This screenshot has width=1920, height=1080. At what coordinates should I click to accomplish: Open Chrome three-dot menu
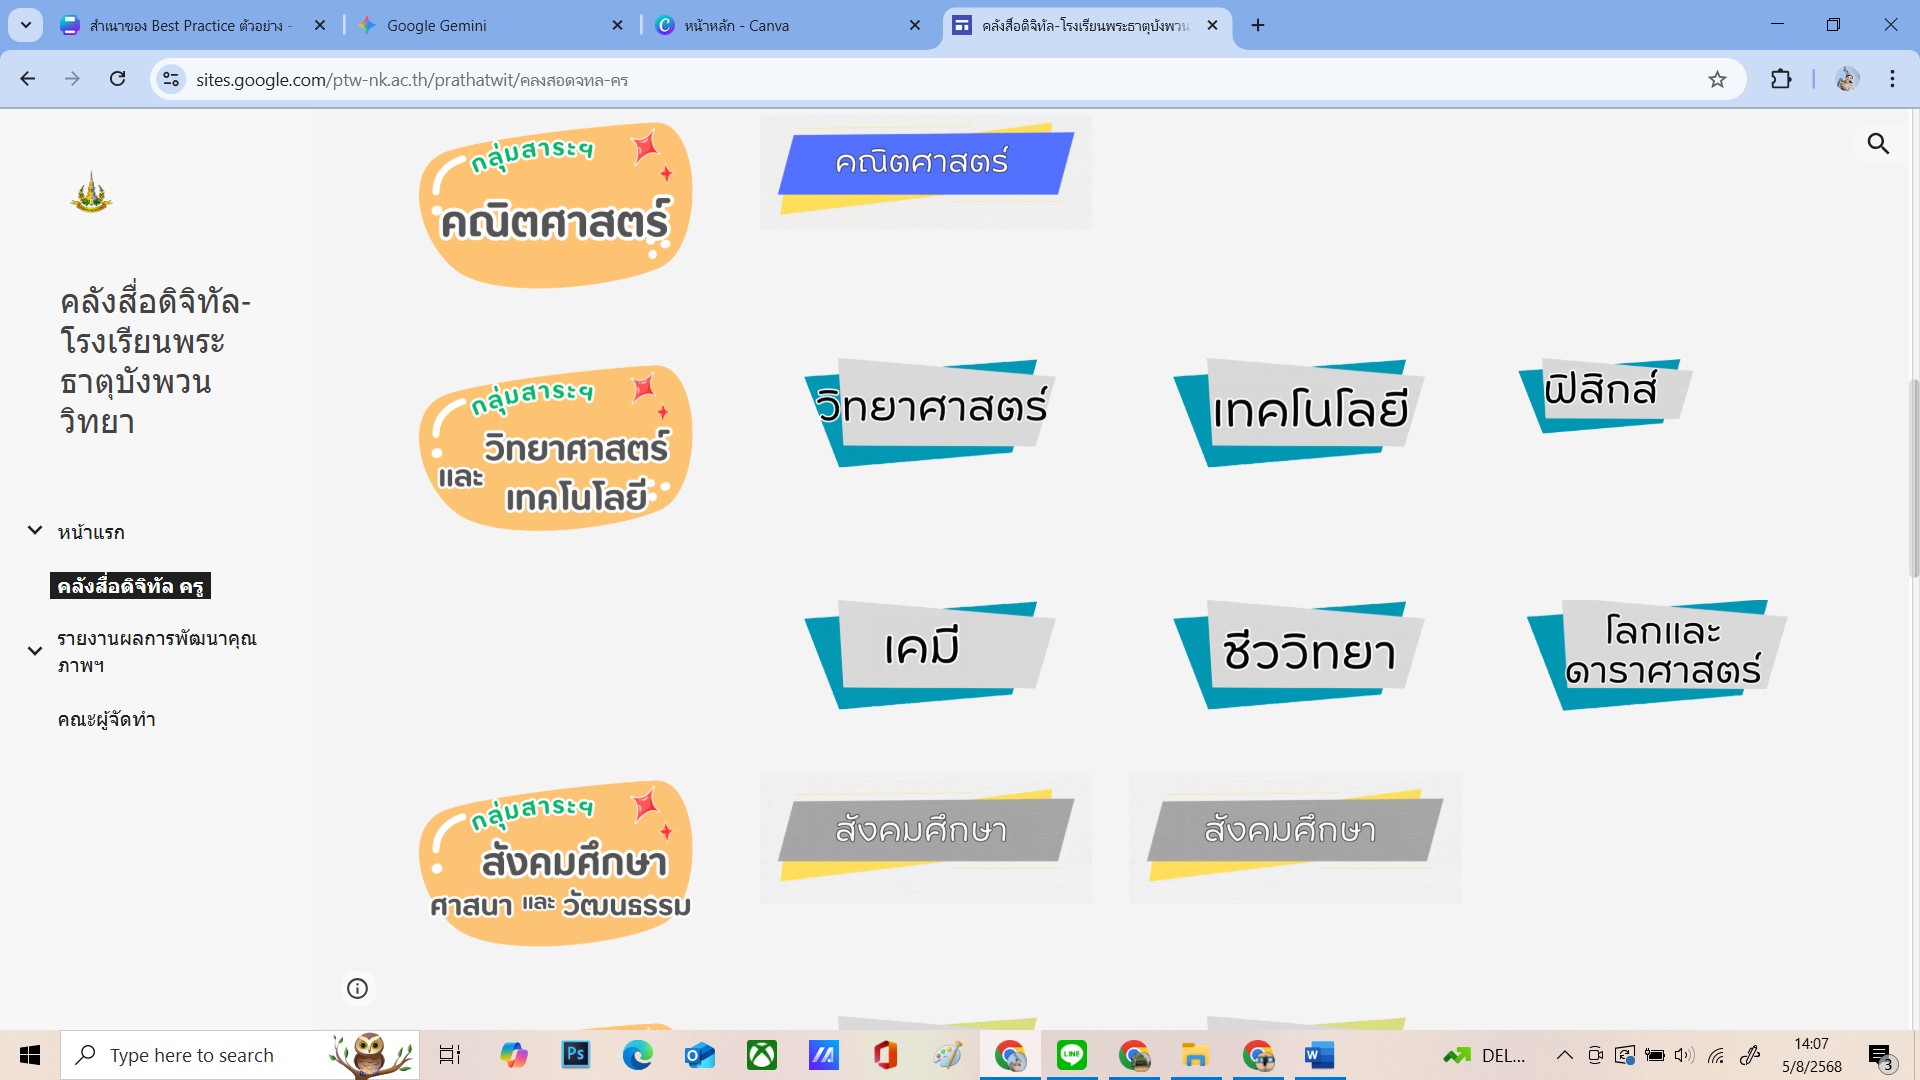(1892, 79)
